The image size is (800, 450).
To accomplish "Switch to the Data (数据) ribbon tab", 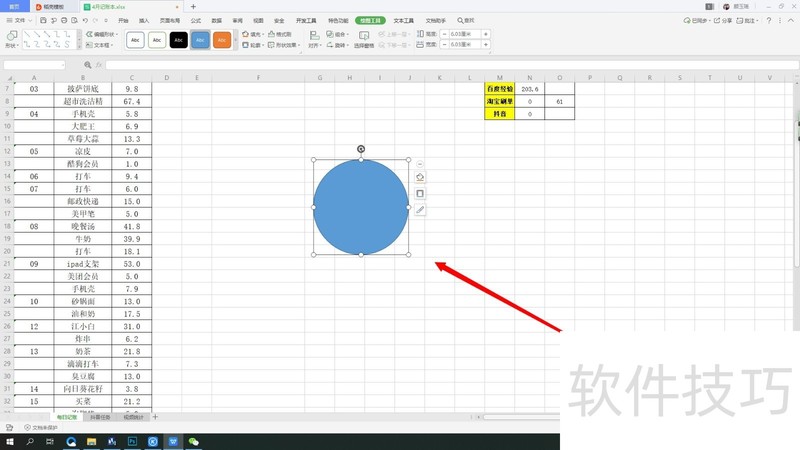I will tap(217, 20).
